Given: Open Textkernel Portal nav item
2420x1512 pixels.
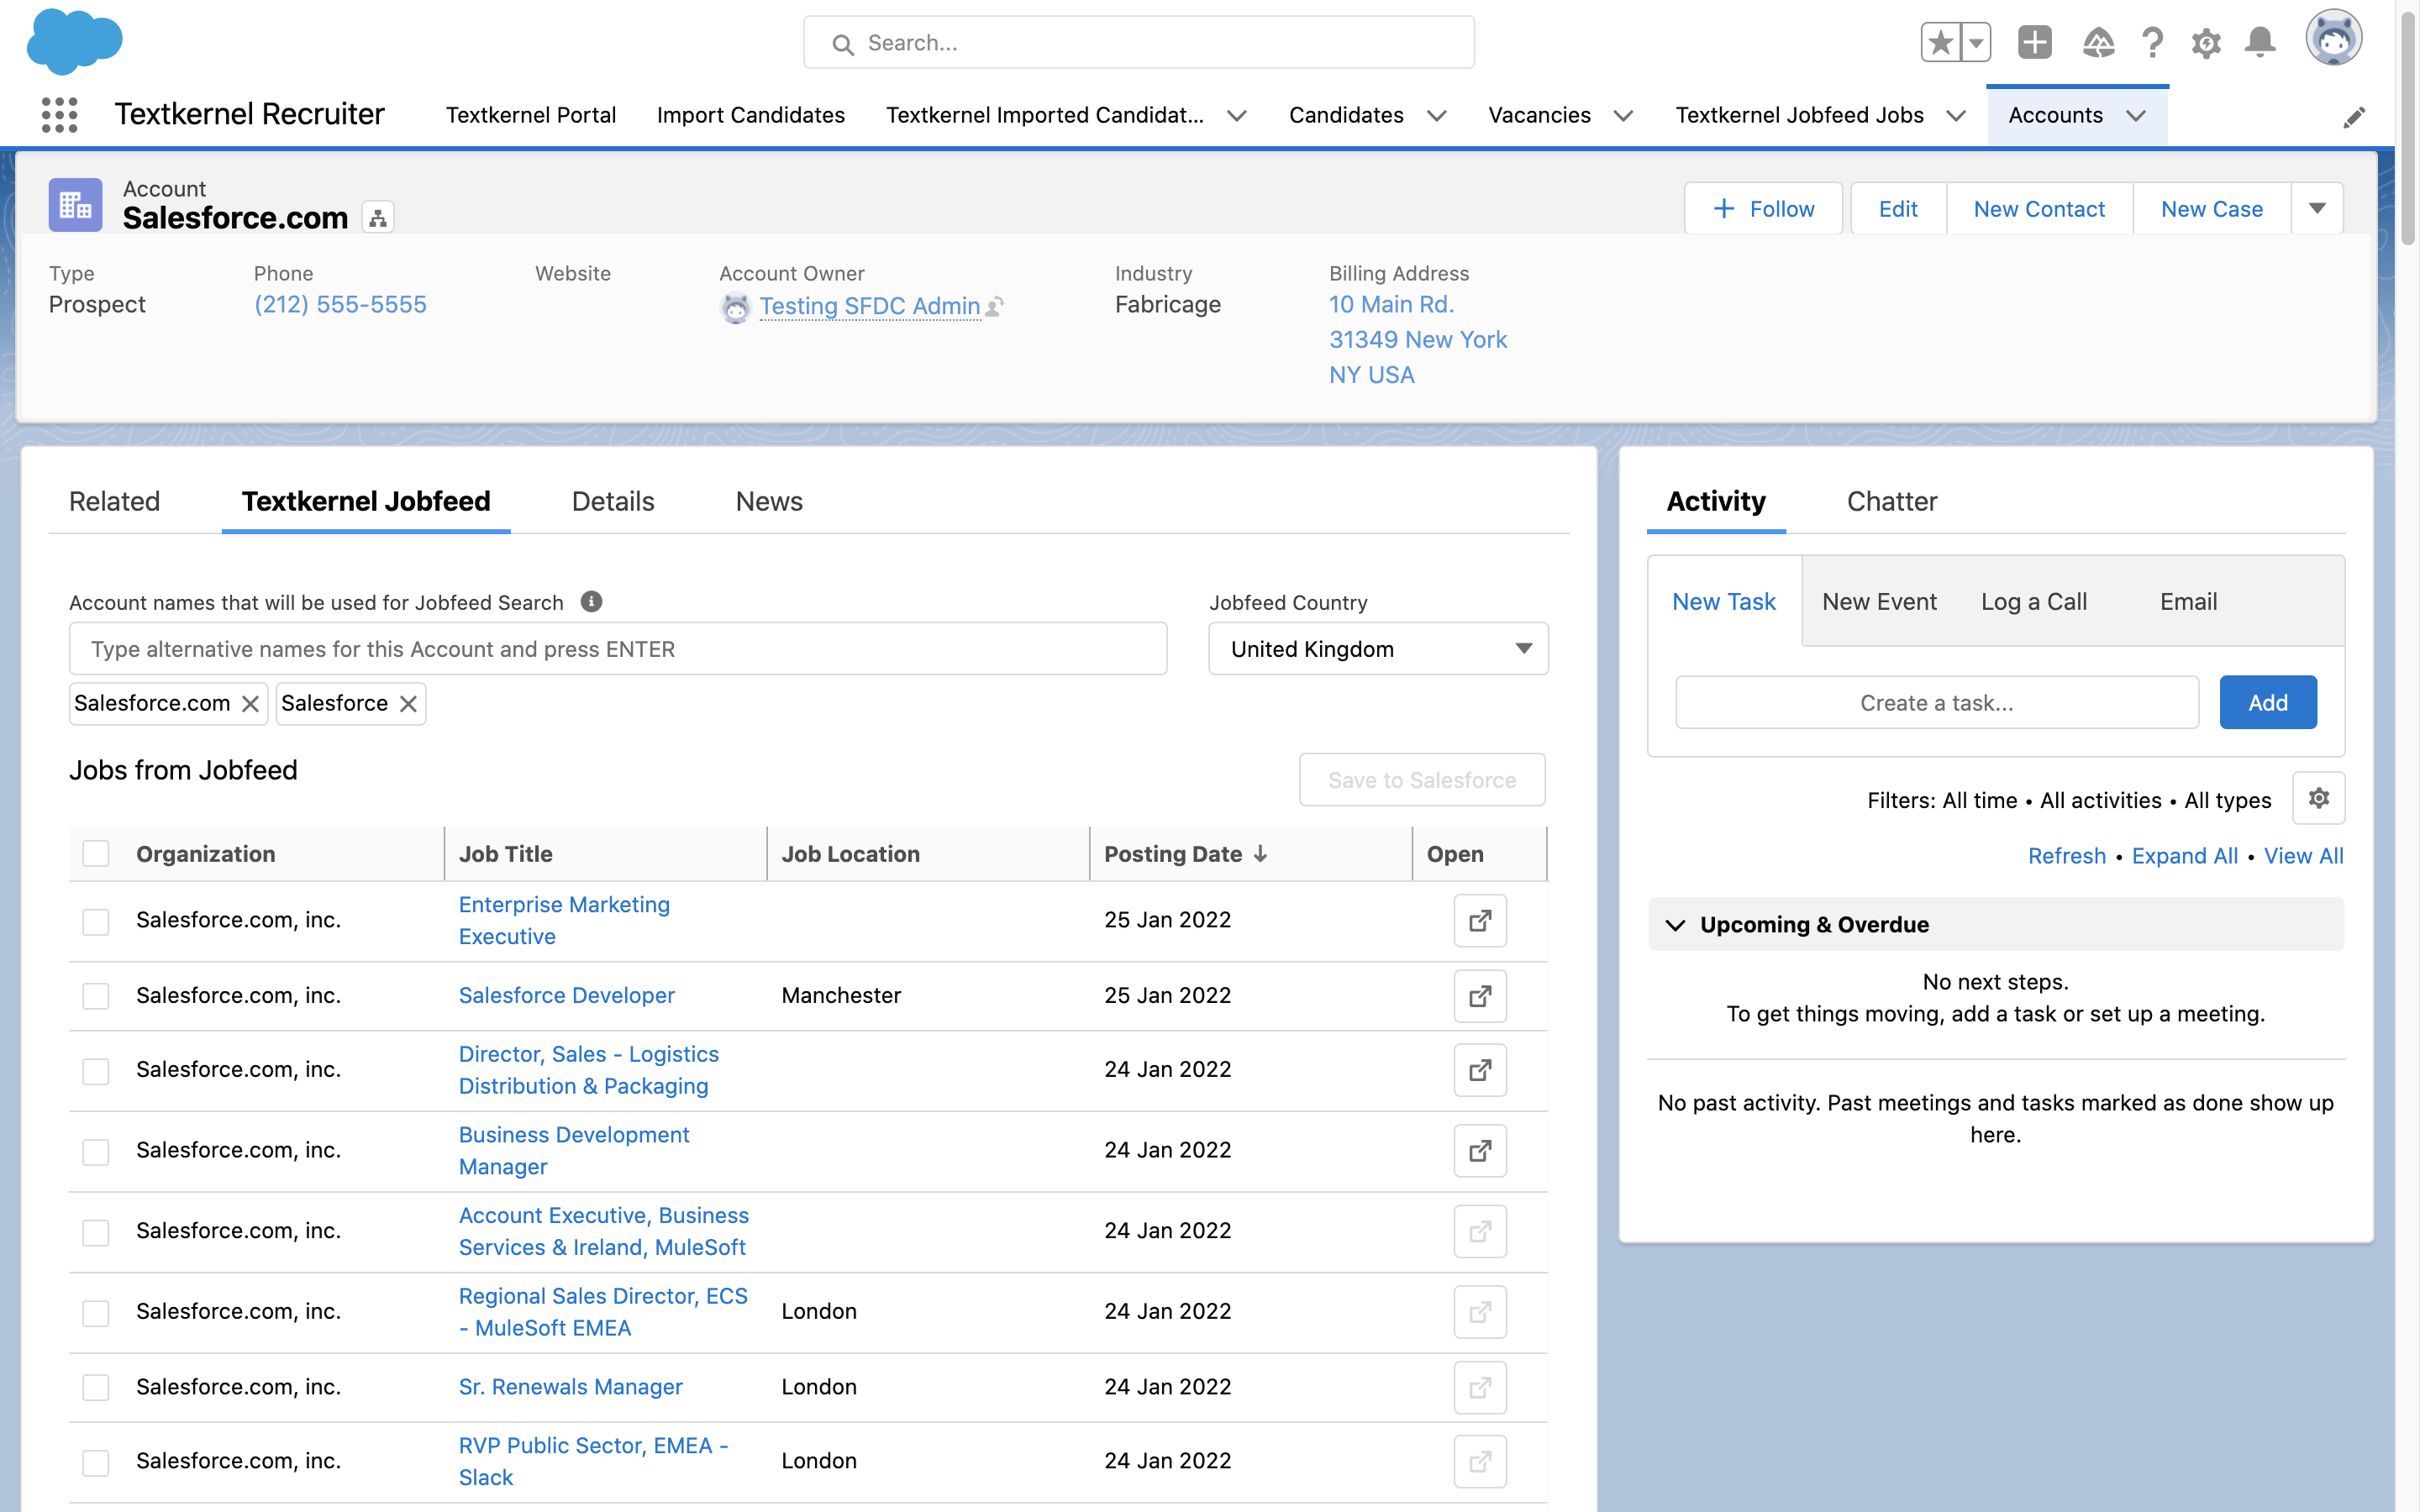Looking at the screenshot, I should (x=531, y=115).
